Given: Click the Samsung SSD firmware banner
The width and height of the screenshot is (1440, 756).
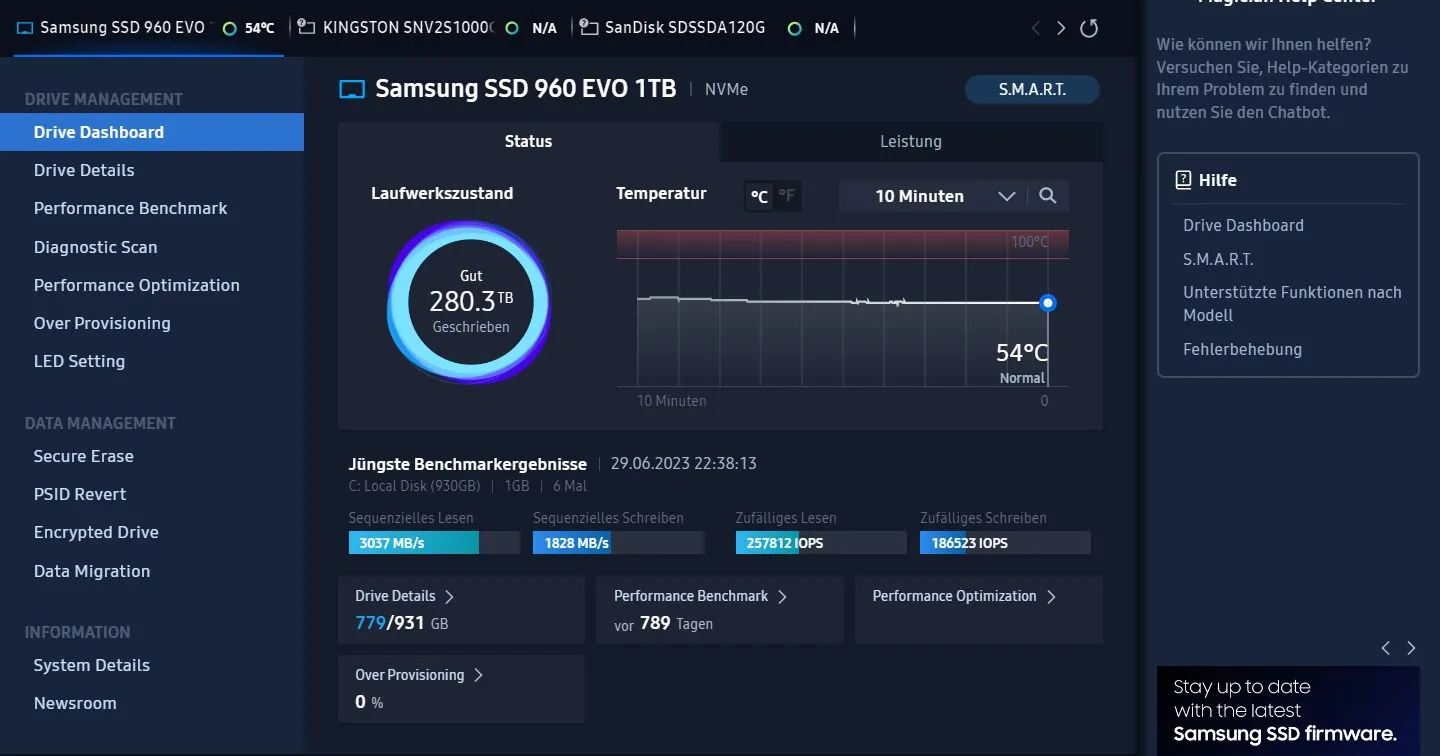Looking at the screenshot, I should click(1288, 711).
